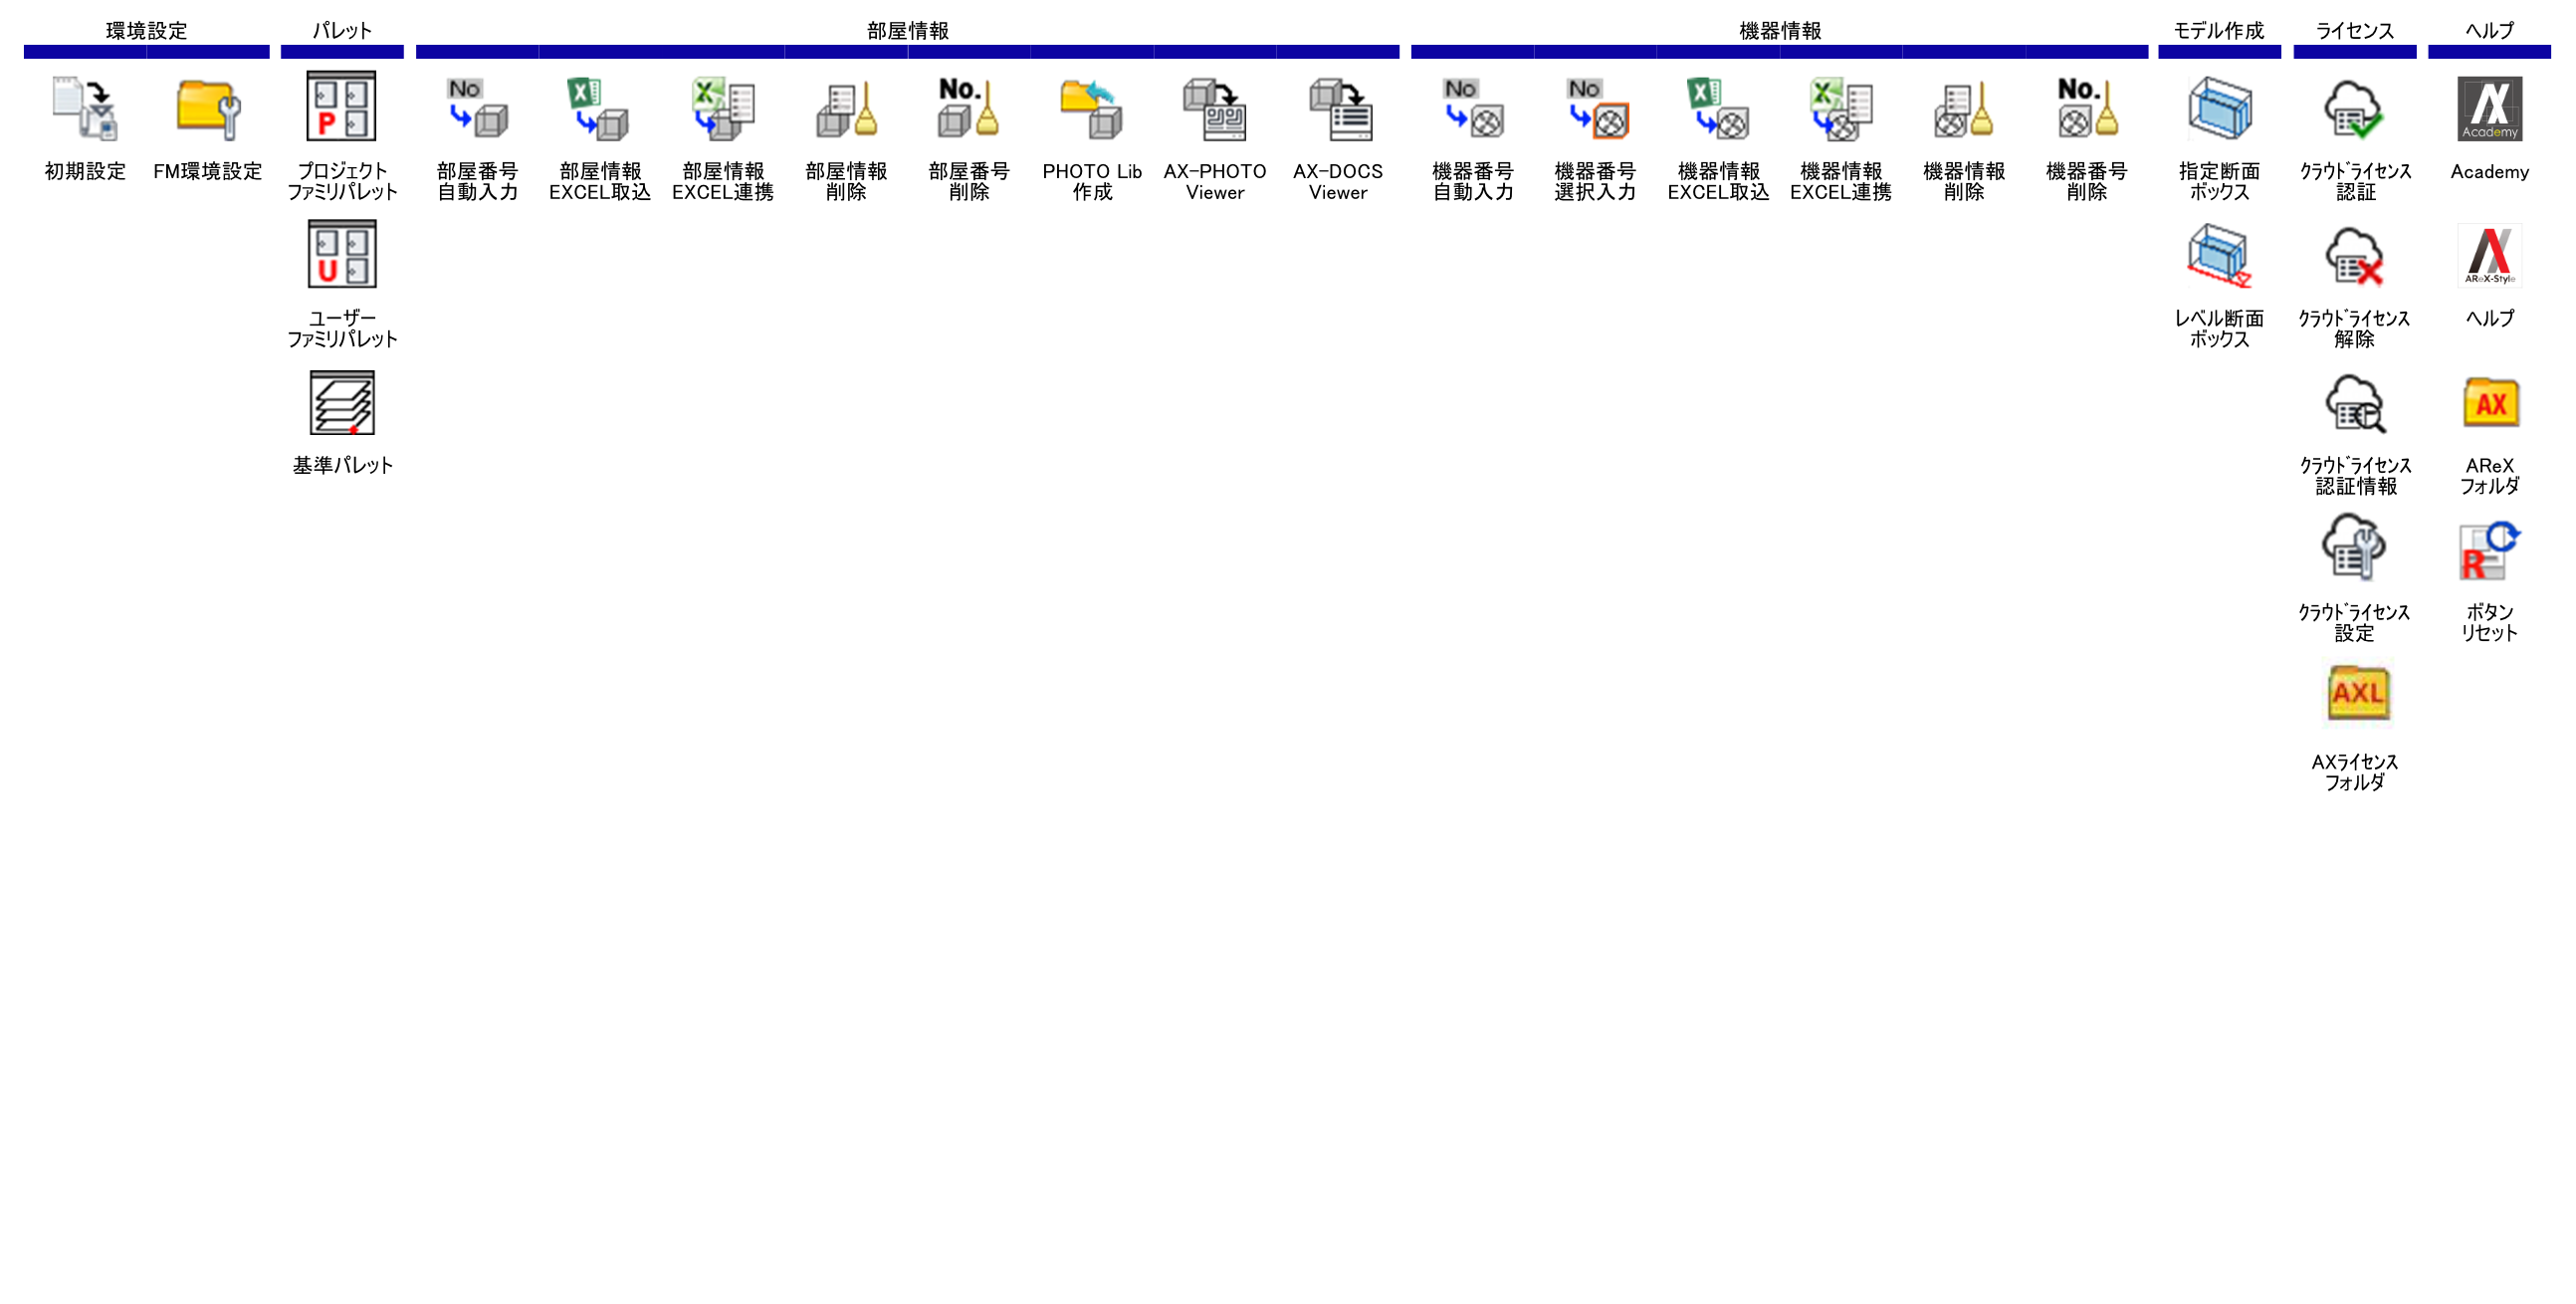This screenshot has height=1304, width=2576.
Task: Open the ユーザーファミリパレット icon
Action: tap(342, 254)
